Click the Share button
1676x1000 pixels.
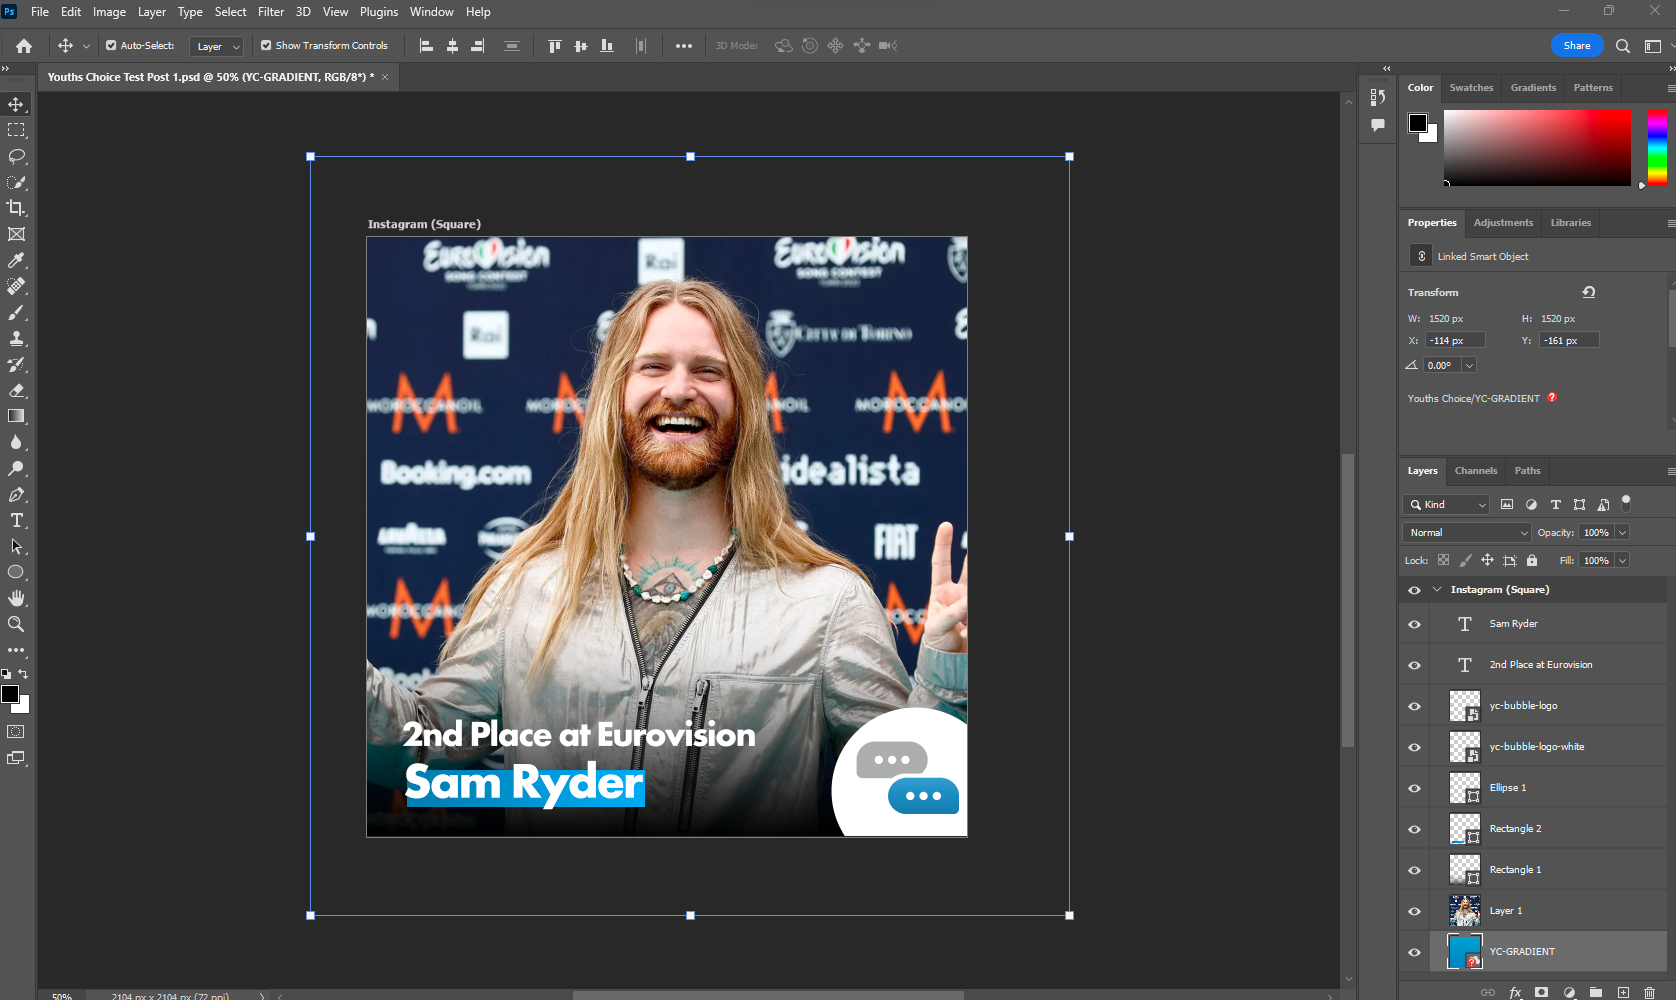(1576, 45)
